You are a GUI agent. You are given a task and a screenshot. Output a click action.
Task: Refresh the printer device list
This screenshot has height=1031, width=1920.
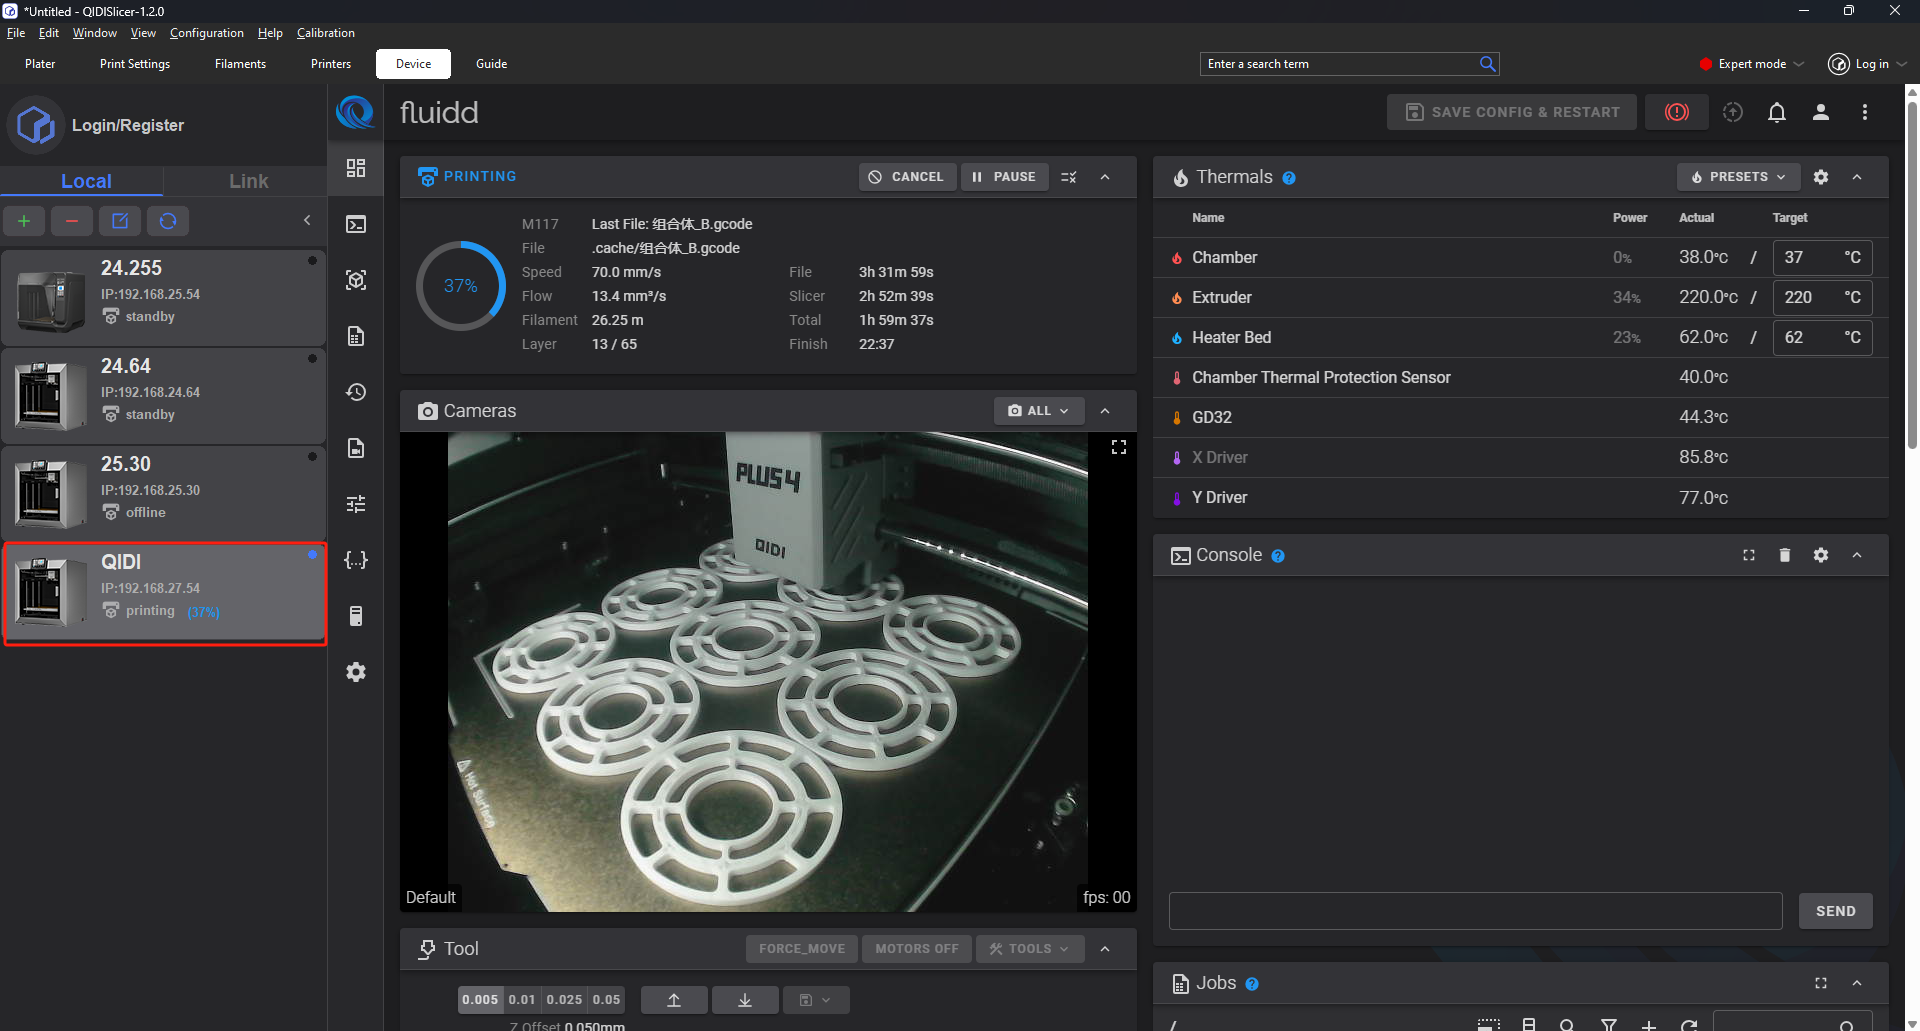[168, 221]
